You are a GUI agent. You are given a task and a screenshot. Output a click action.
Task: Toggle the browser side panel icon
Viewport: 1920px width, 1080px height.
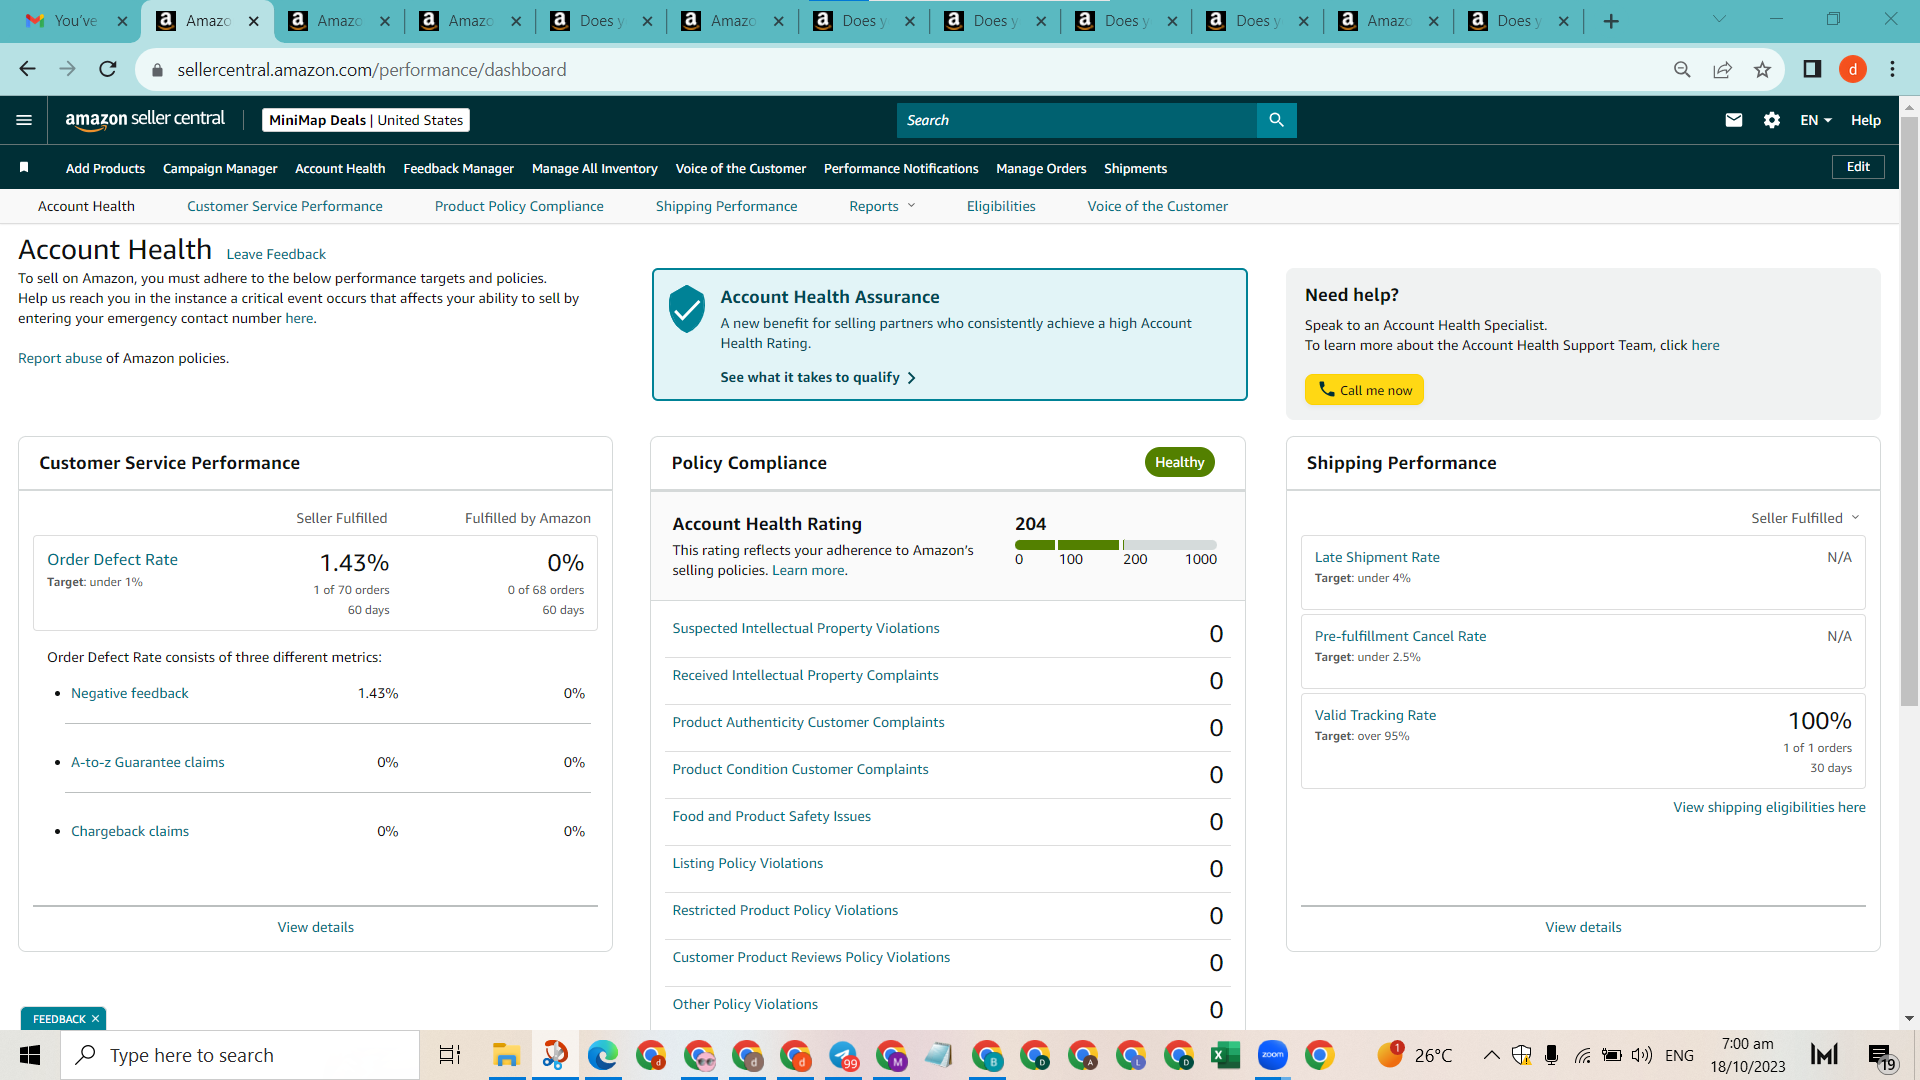pyautogui.click(x=1812, y=69)
